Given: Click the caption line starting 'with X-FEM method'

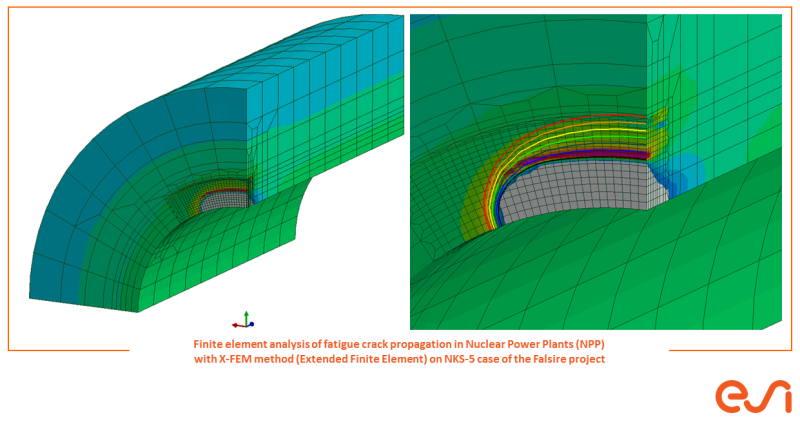Looking at the screenshot, I should [399, 359].
